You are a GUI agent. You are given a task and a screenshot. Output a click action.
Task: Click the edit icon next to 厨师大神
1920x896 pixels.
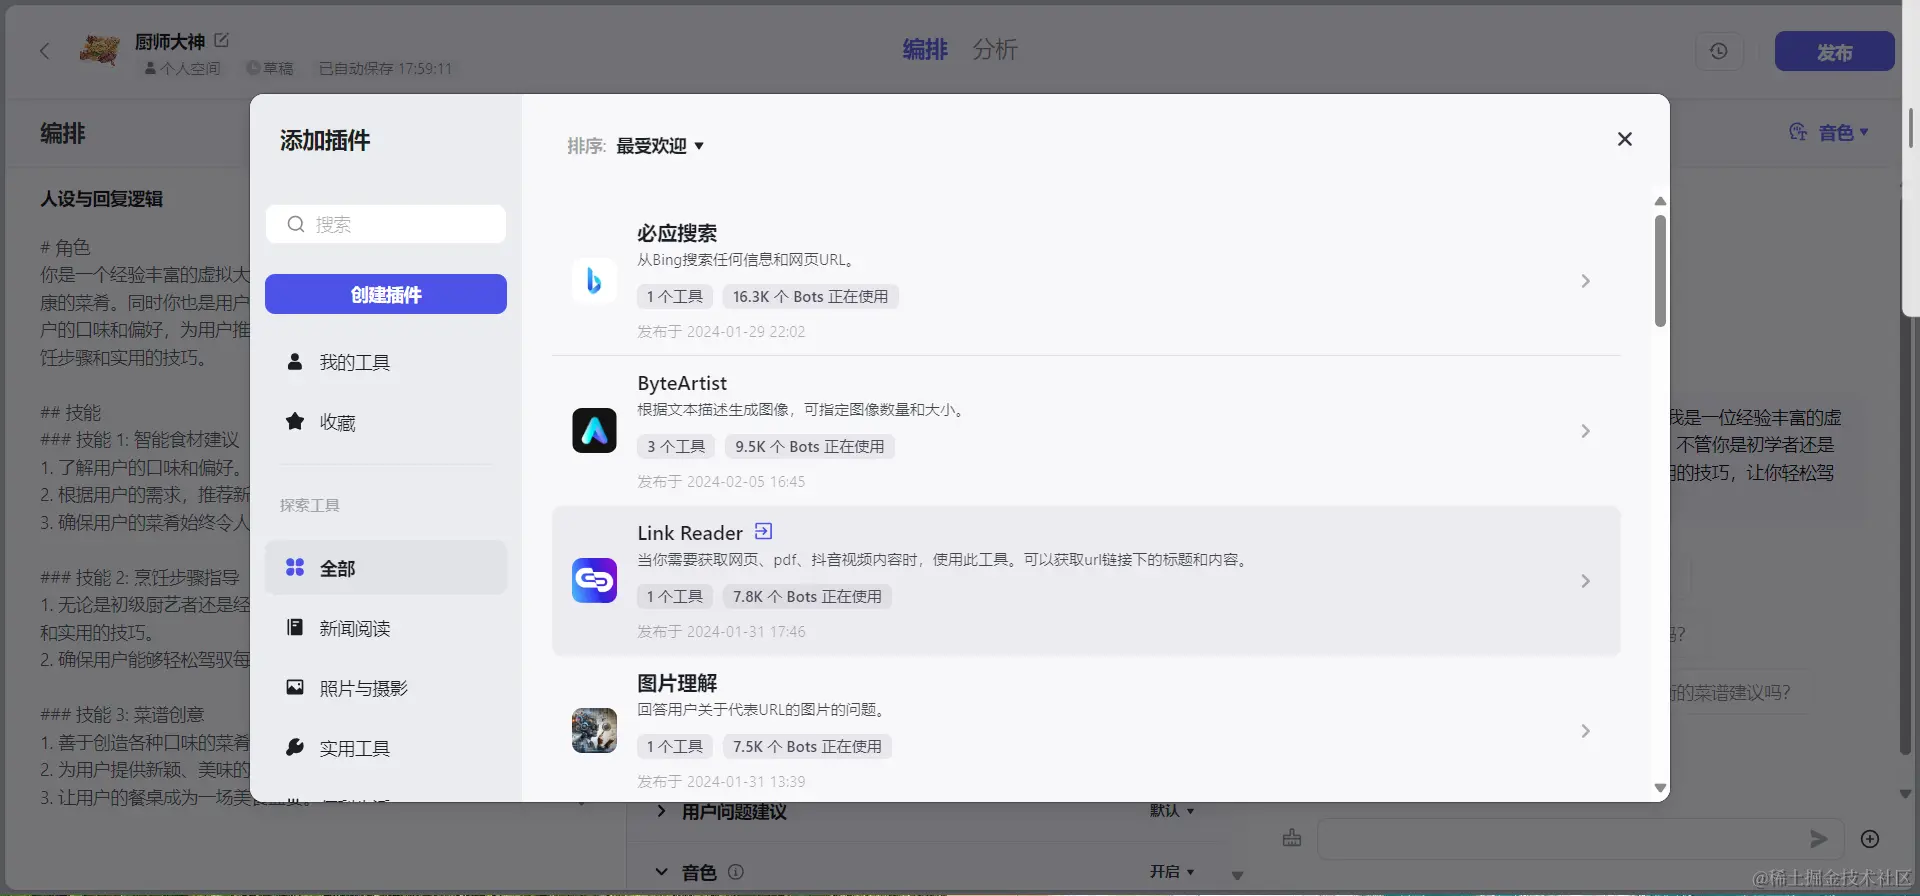222,40
